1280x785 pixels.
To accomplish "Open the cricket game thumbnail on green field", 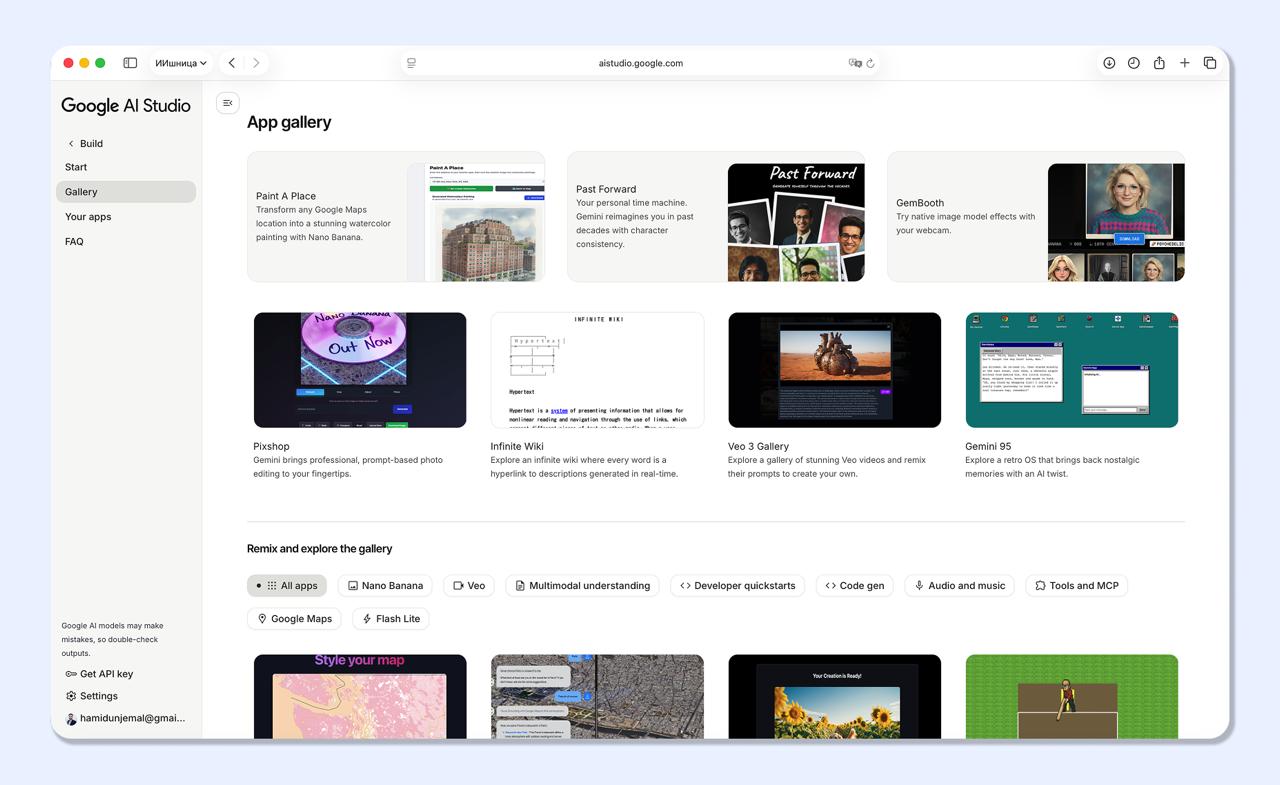I will pyautogui.click(x=1072, y=697).
